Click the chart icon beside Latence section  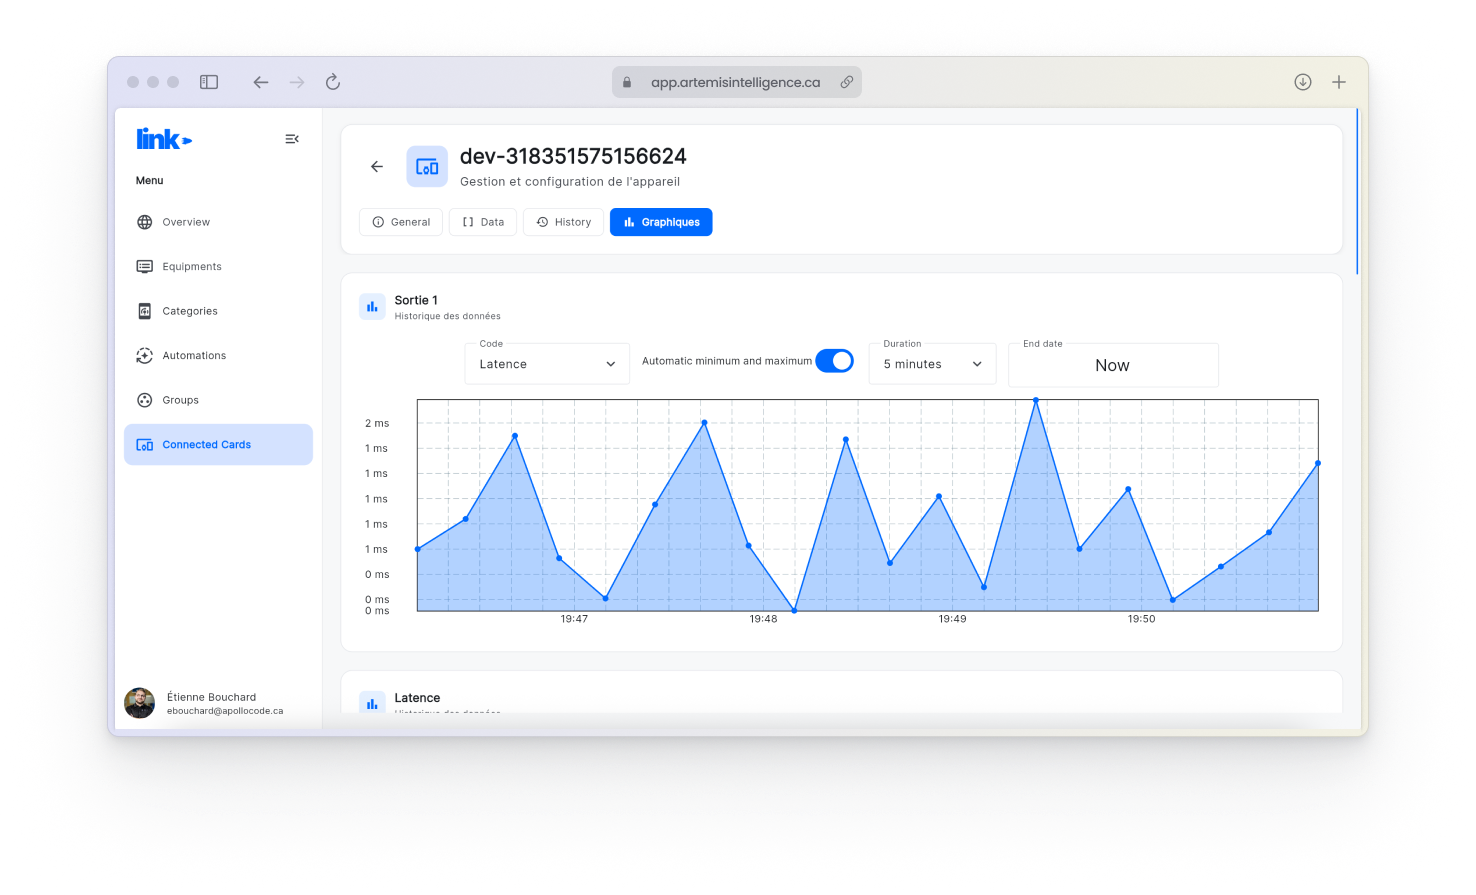[x=372, y=703]
